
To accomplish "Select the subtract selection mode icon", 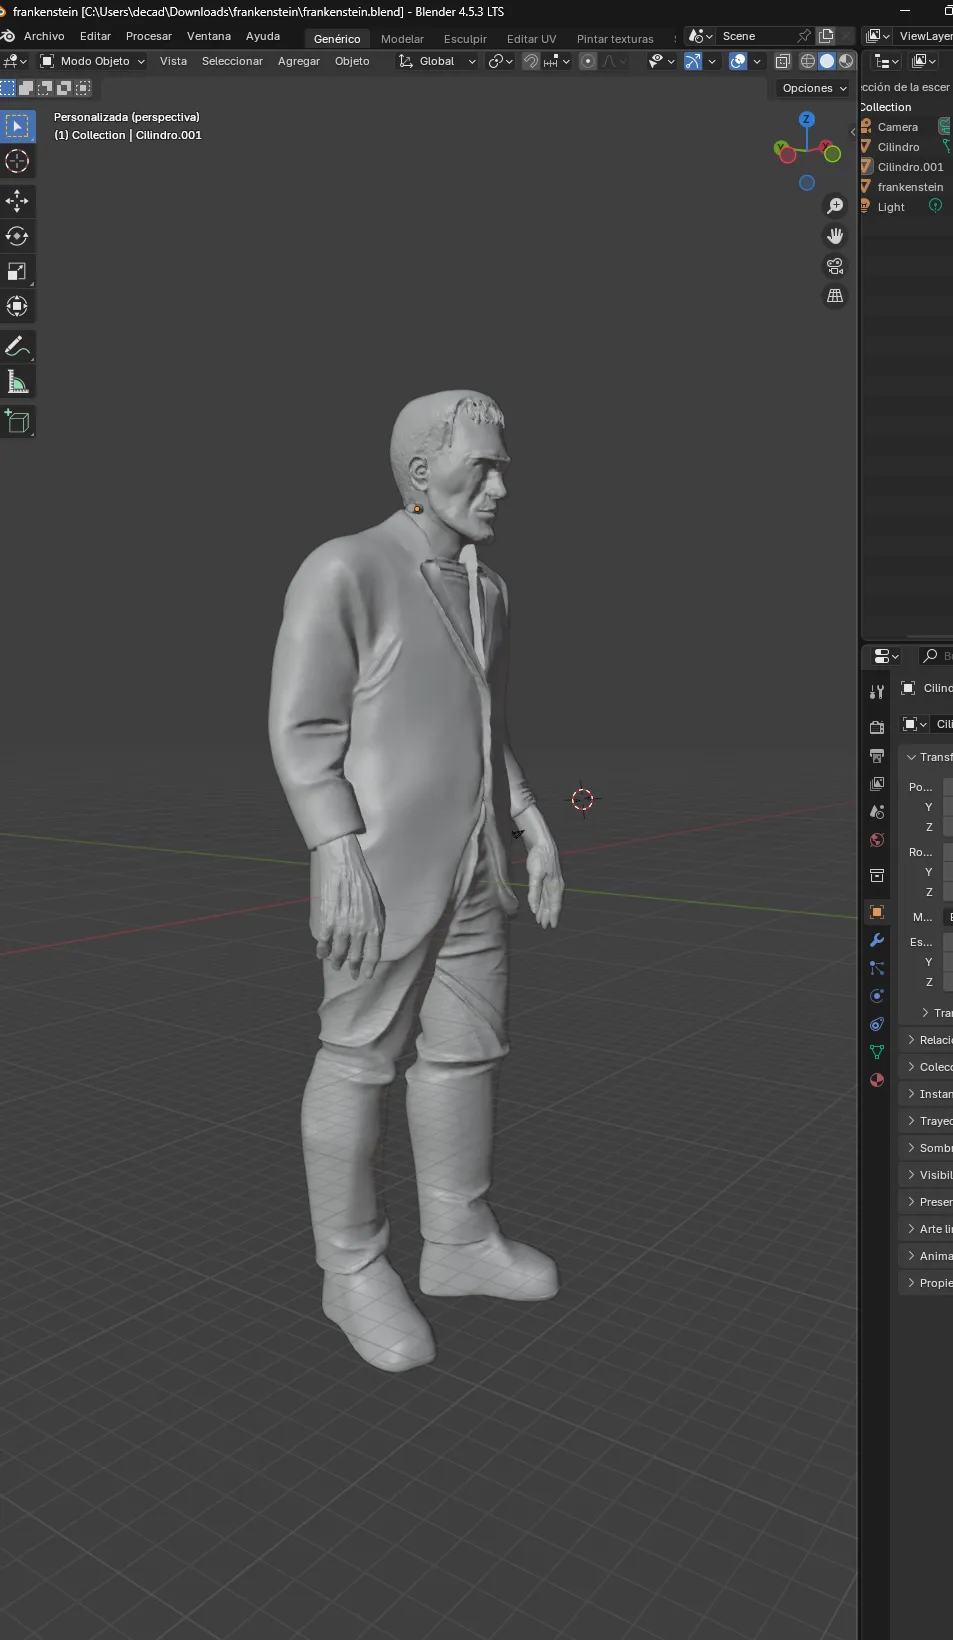I will pos(45,88).
